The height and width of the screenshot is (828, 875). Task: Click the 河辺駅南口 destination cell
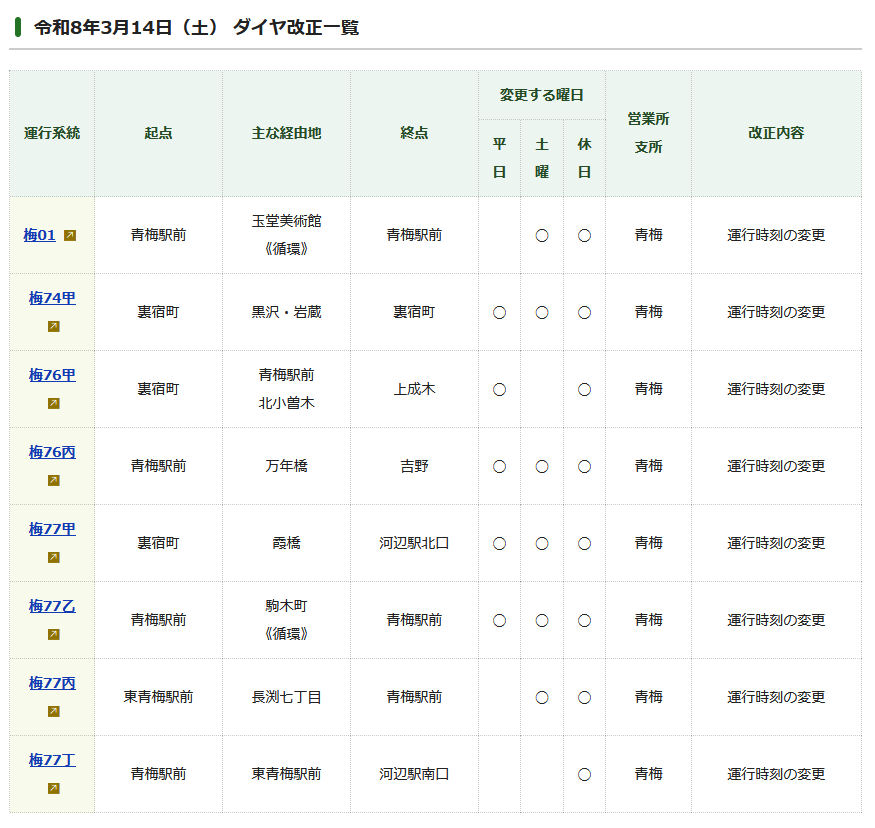[414, 774]
